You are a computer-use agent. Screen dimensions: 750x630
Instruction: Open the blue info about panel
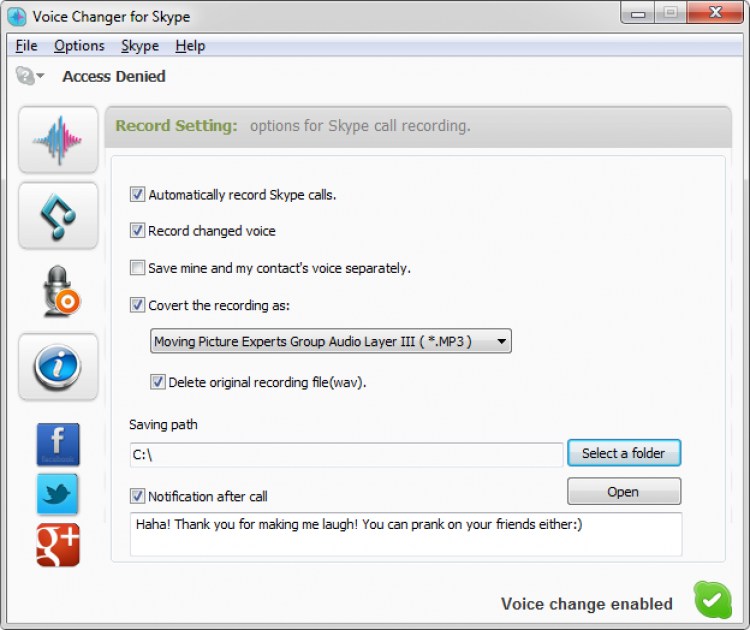[58, 367]
